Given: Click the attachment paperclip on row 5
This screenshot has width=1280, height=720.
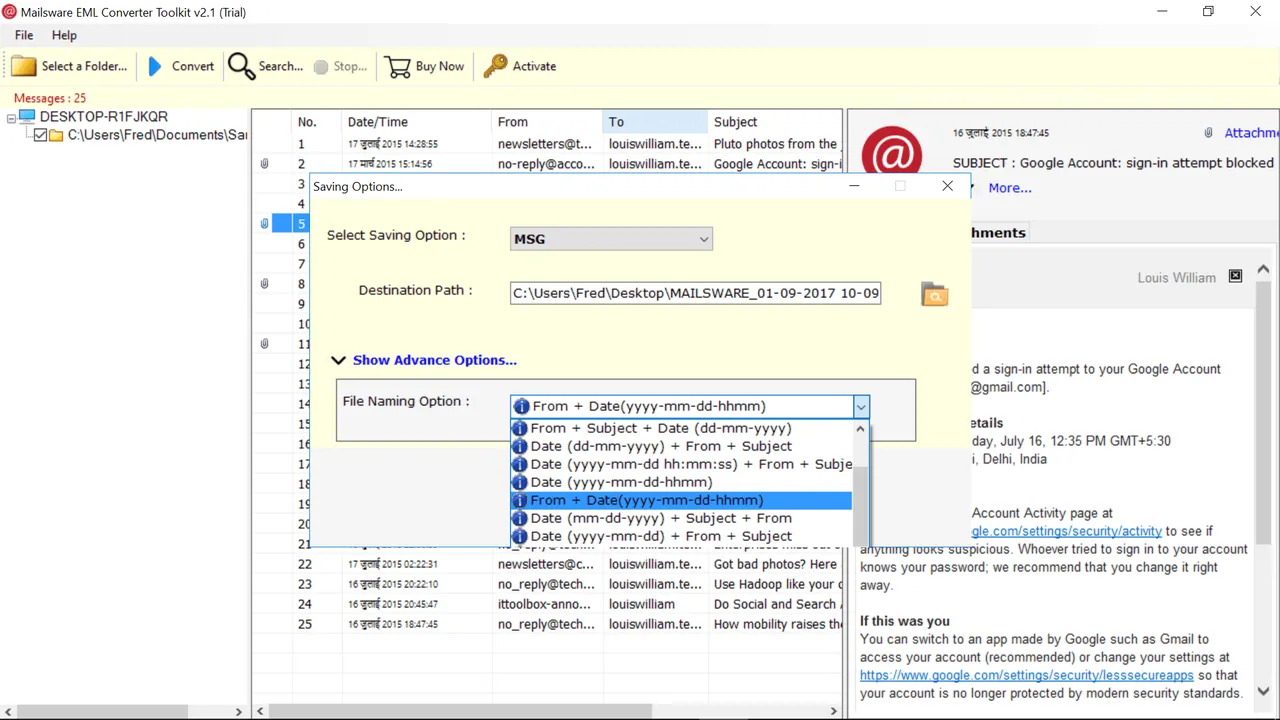Looking at the screenshot, I should (264, 224).
